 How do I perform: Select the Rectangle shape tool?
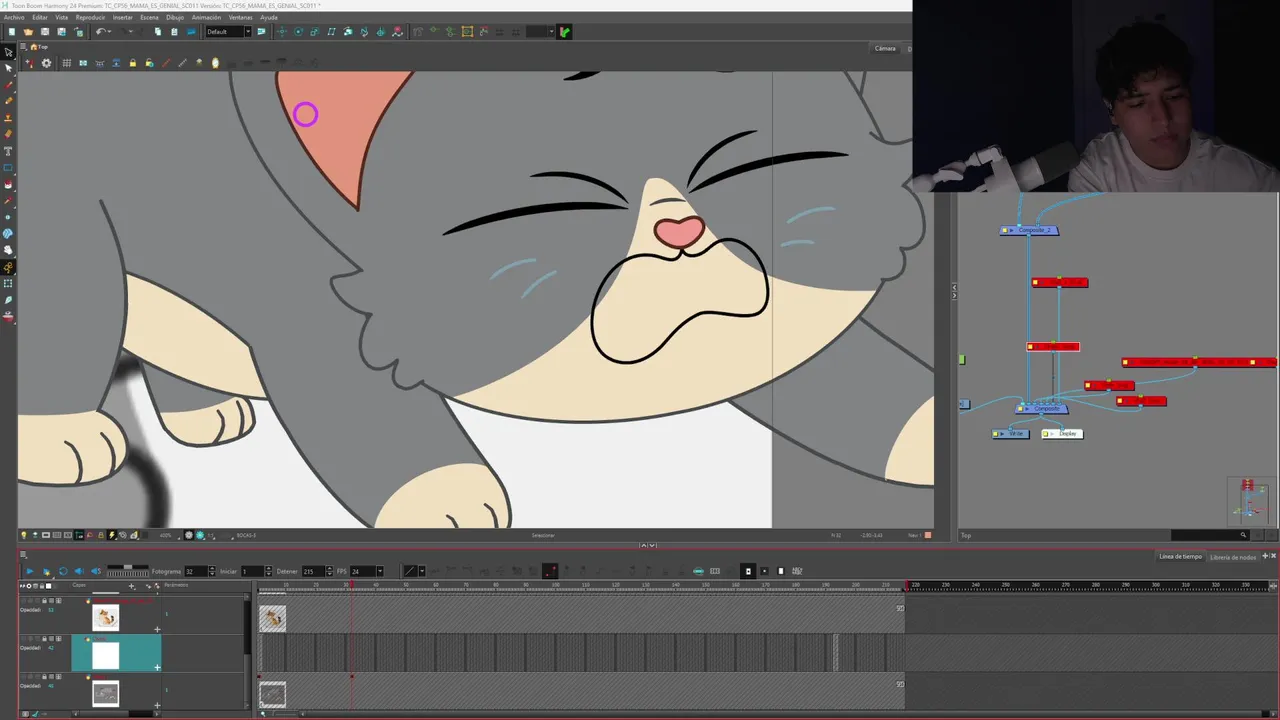9,167
